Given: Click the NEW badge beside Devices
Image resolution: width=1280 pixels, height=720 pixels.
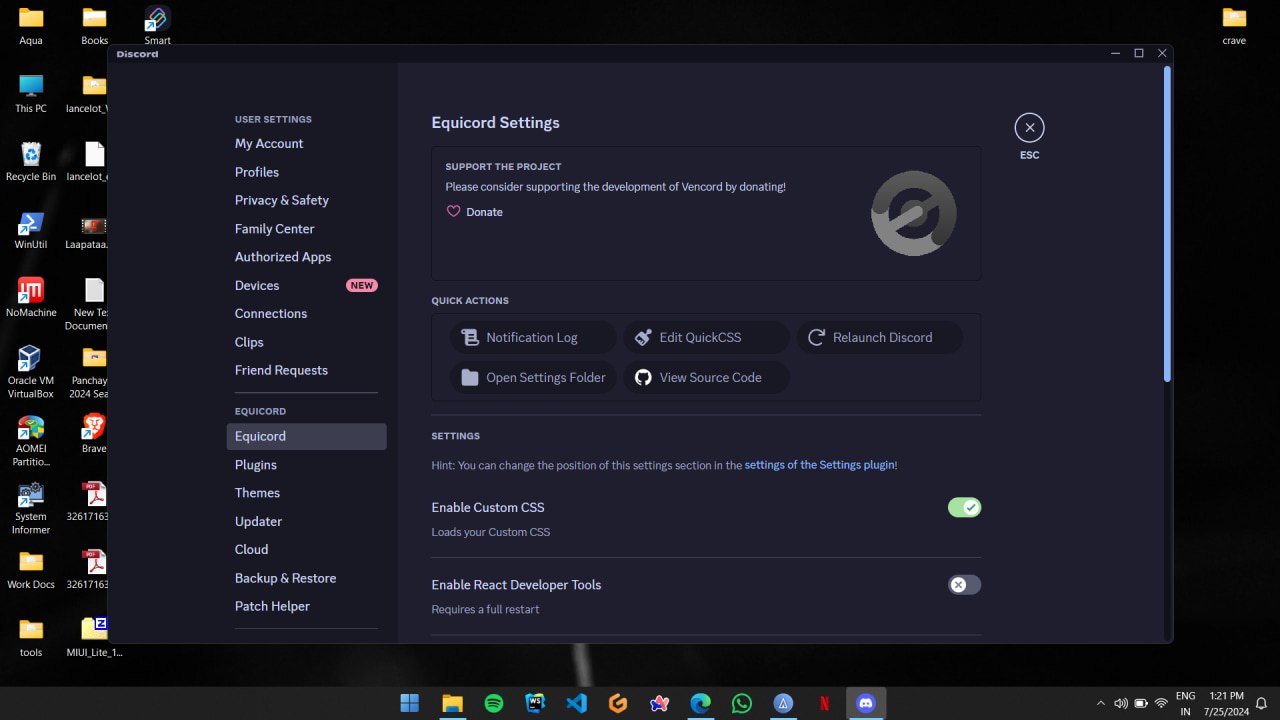Looking at the screenshot, I should click(362, 286).
